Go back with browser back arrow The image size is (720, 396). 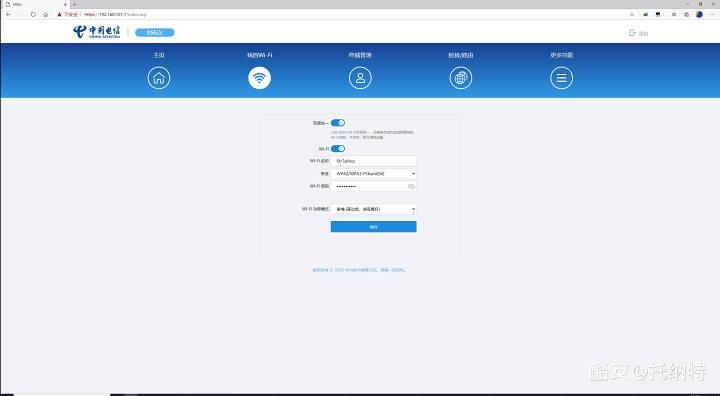(x=8, y=14)
